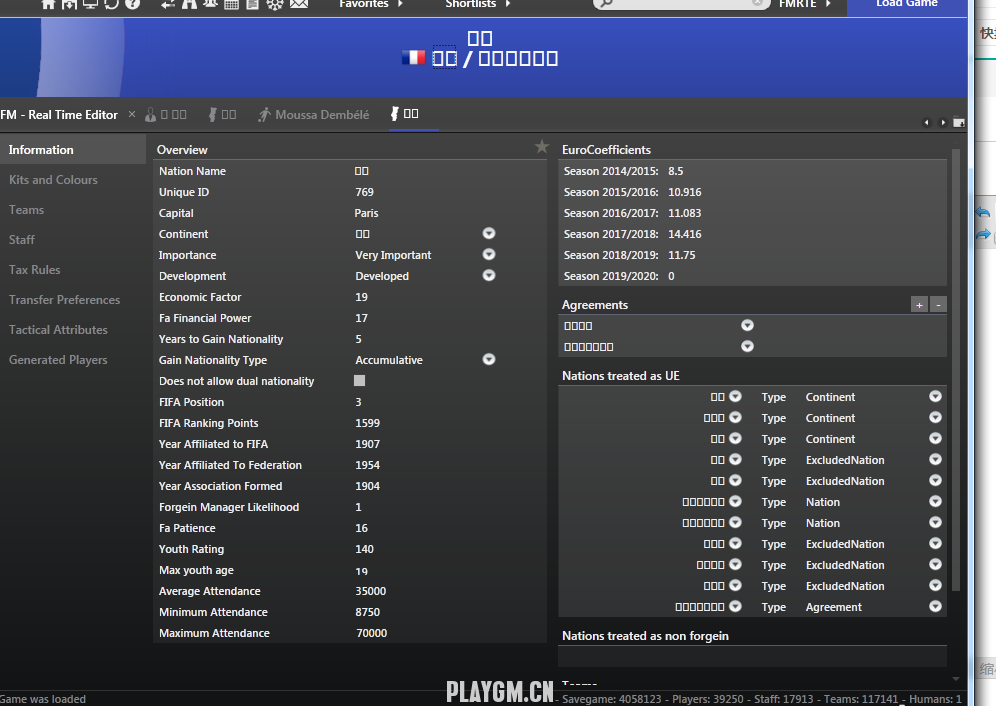The height and width of the screenshot is (706, 996).
Task: Click the Load Game button
Action: coord(906,6)
